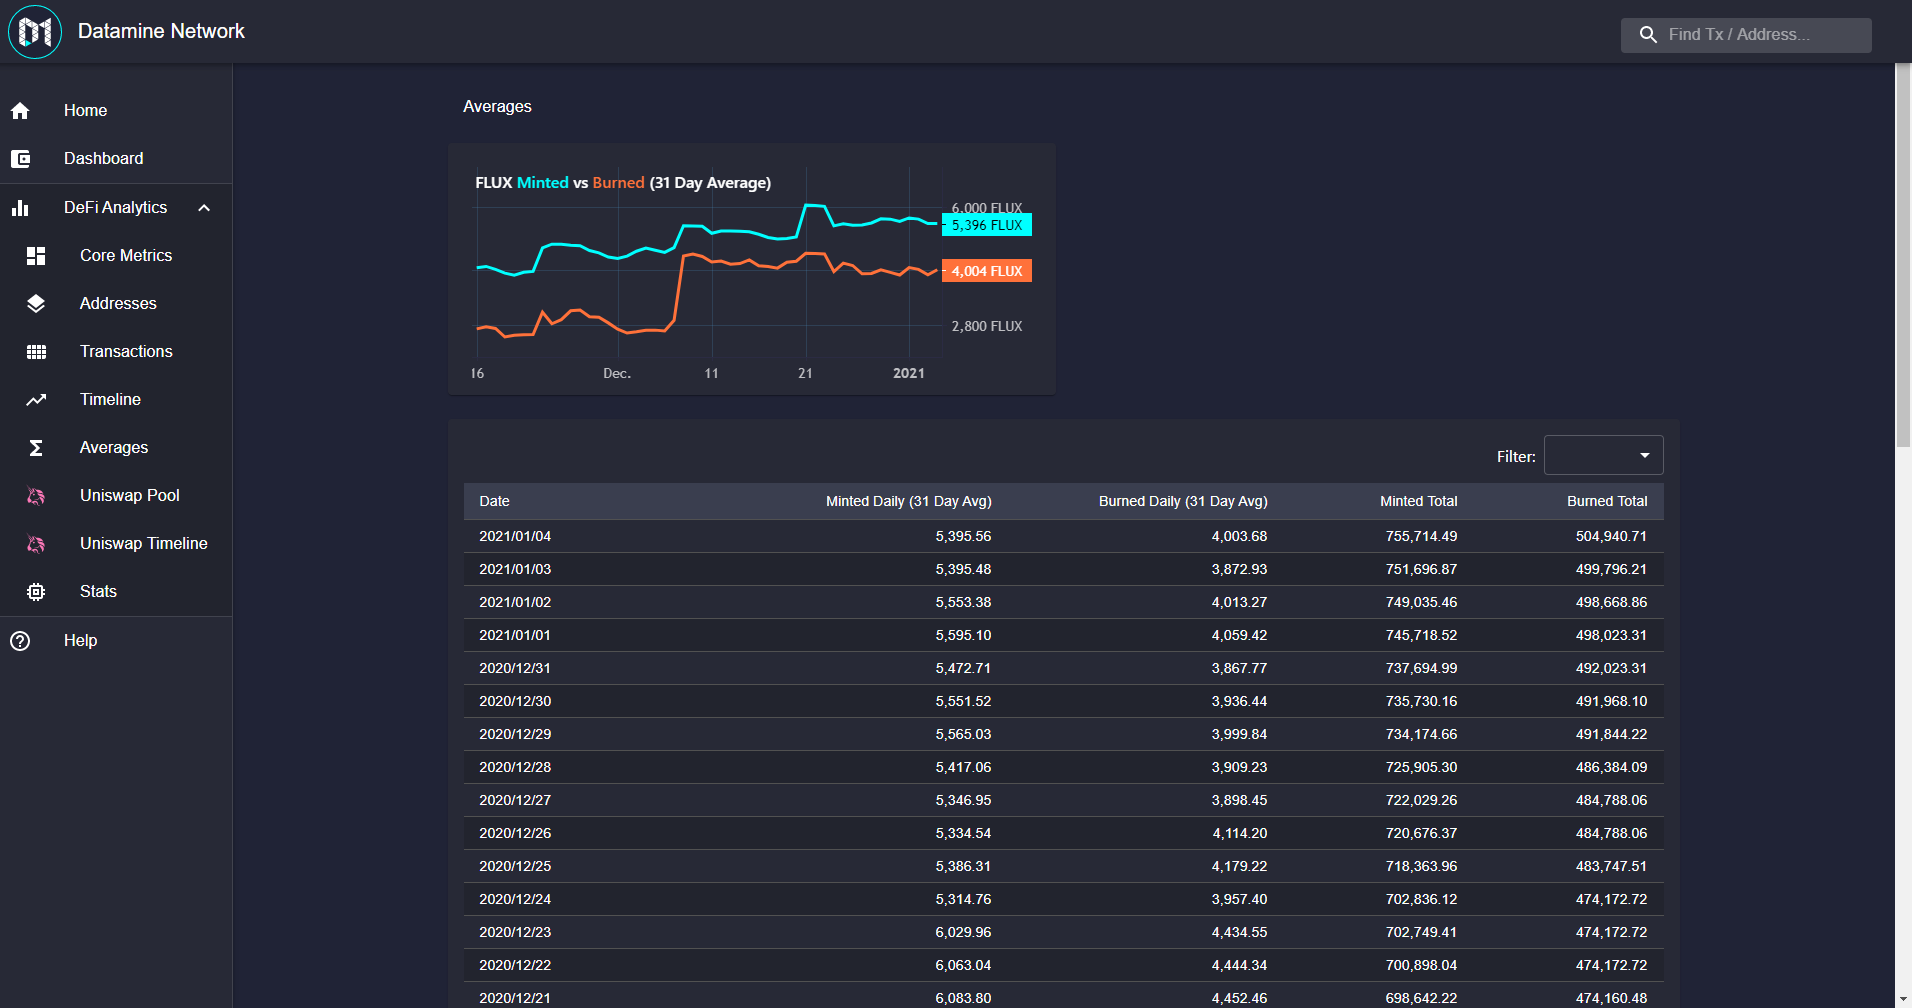Image resolution: width=1912 pixels, height=1008 pixels.
Task: Click the 4,179.22 burned daily value
Action: point(1239,866)
